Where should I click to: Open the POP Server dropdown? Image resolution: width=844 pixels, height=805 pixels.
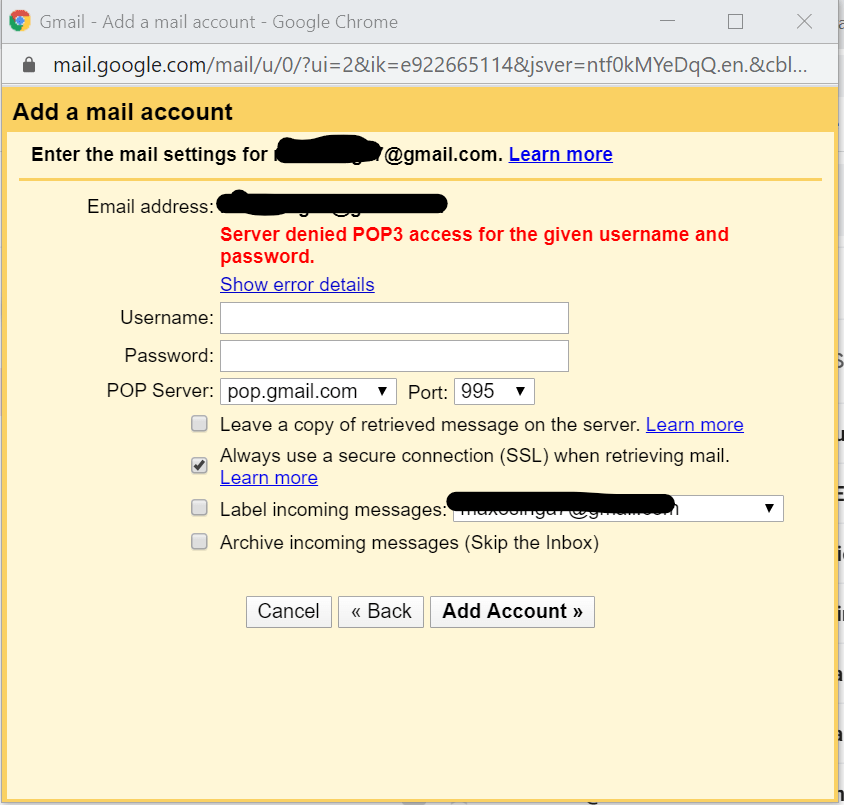[x=308, y=391]
